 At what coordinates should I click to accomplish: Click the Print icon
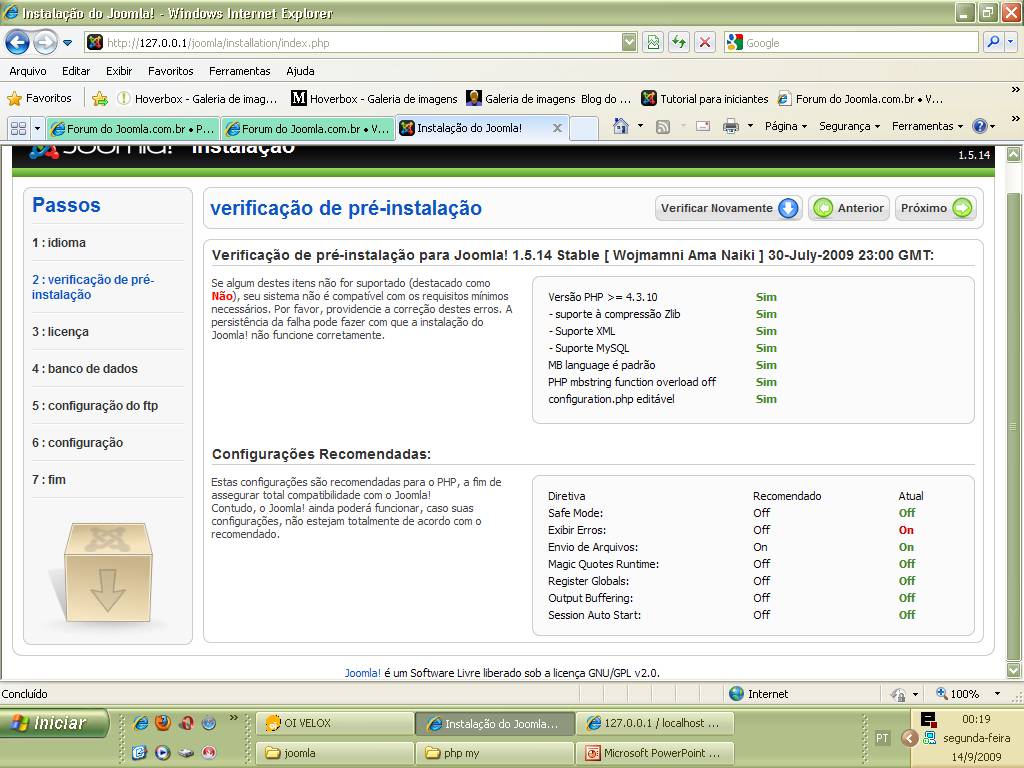pos(731,127)
